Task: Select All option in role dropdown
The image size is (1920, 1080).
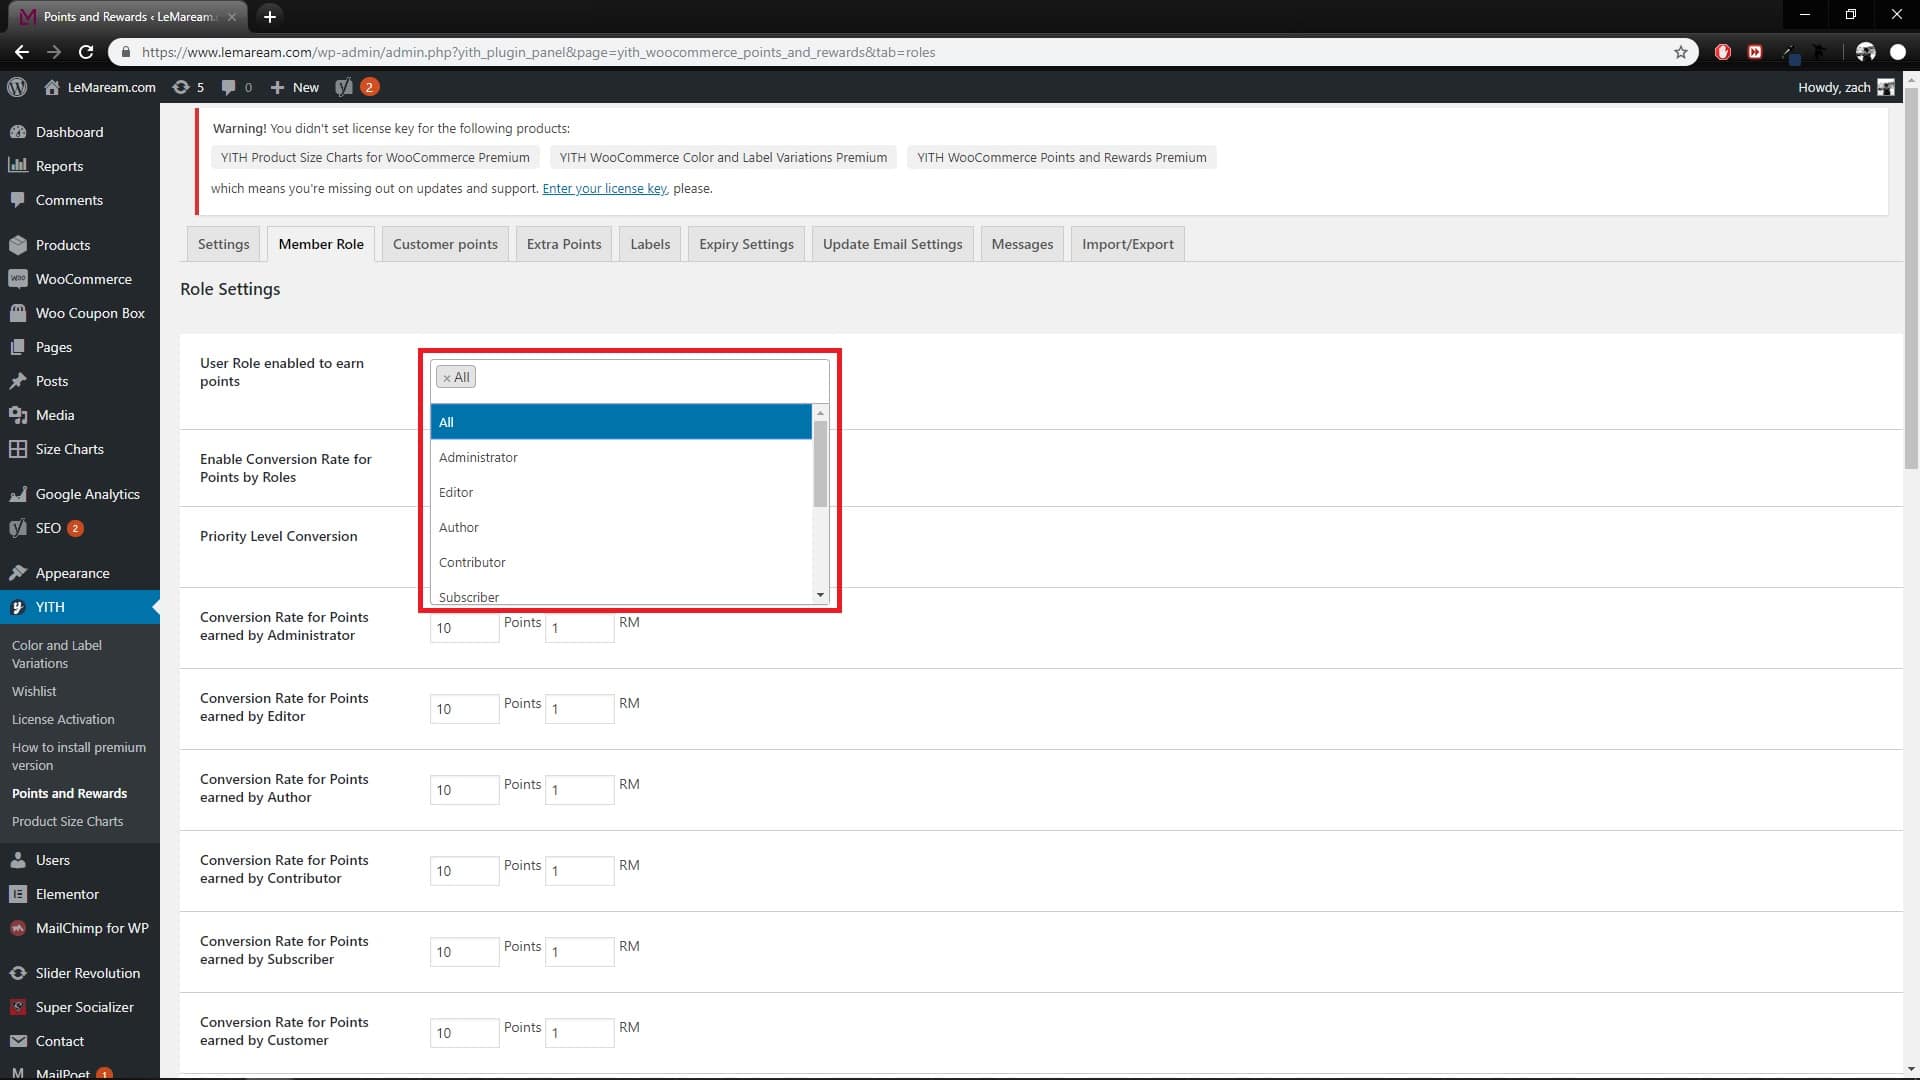Action: tap(621, 422)
